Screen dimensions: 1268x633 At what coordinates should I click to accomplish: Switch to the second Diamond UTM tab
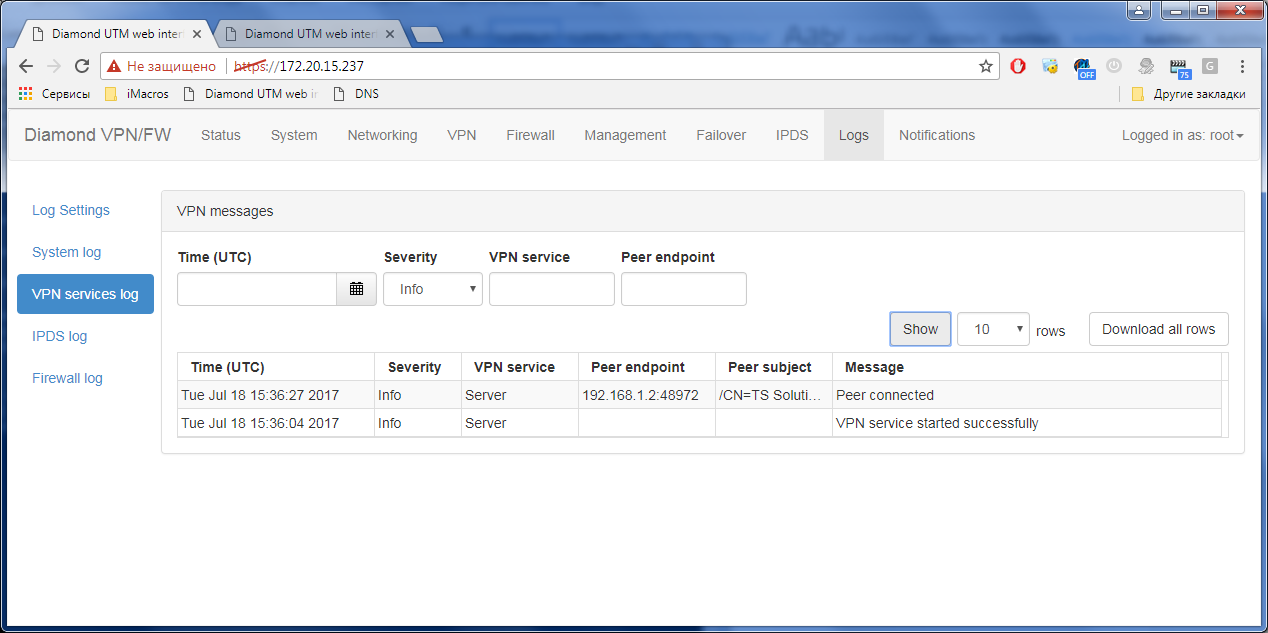pos(310,33)
